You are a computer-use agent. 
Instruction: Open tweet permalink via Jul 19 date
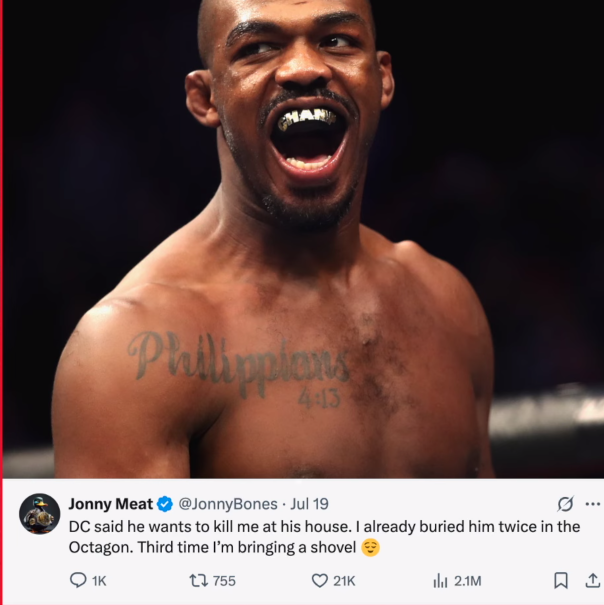pos(309,504)
